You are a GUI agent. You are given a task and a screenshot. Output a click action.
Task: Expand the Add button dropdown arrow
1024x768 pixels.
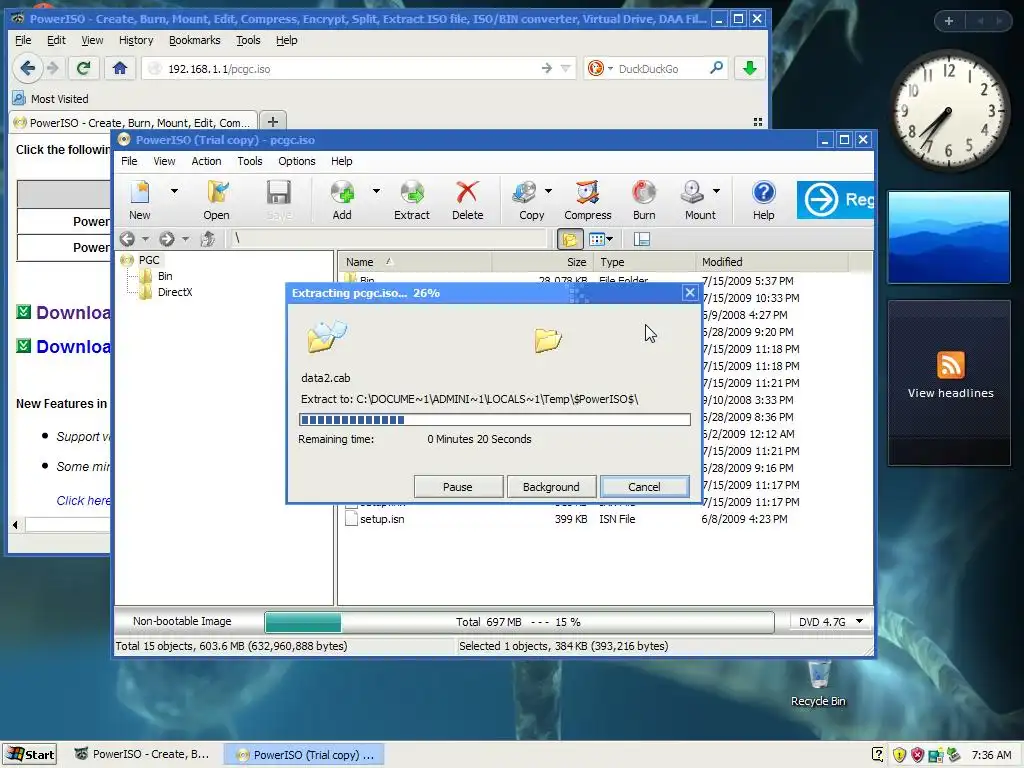[x=376, y=191]
